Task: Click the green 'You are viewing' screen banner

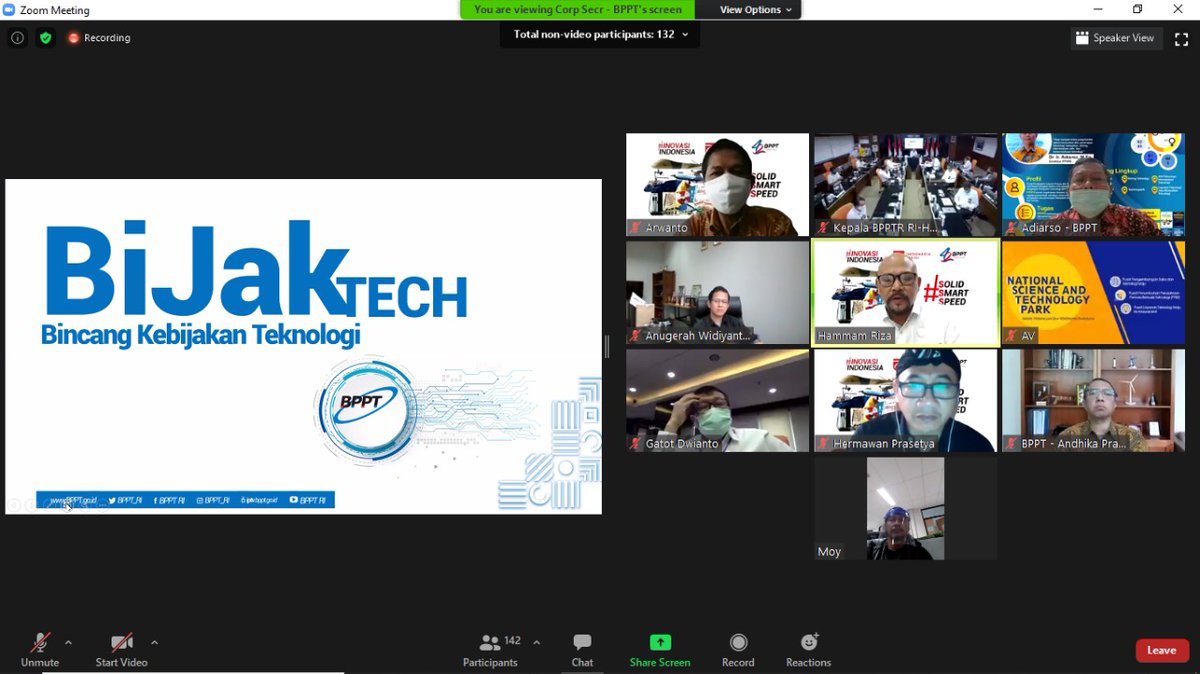Action: point(578,10)
